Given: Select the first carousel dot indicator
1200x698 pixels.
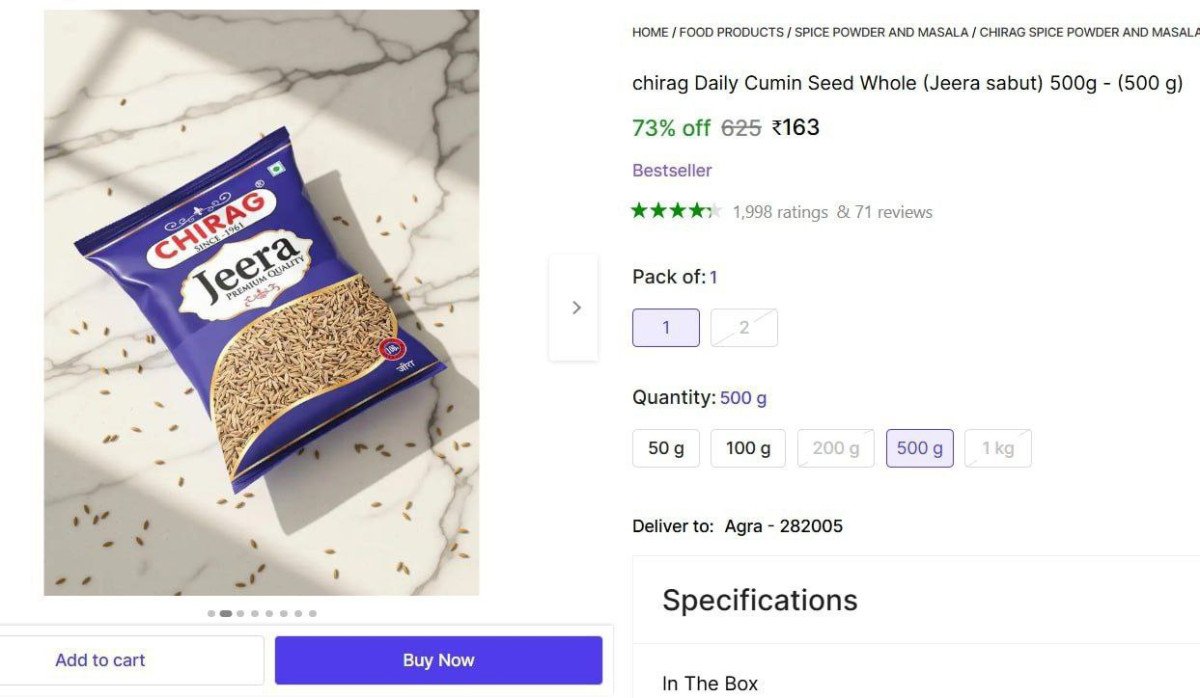Looking at the screenshot, I should point(211,613).
